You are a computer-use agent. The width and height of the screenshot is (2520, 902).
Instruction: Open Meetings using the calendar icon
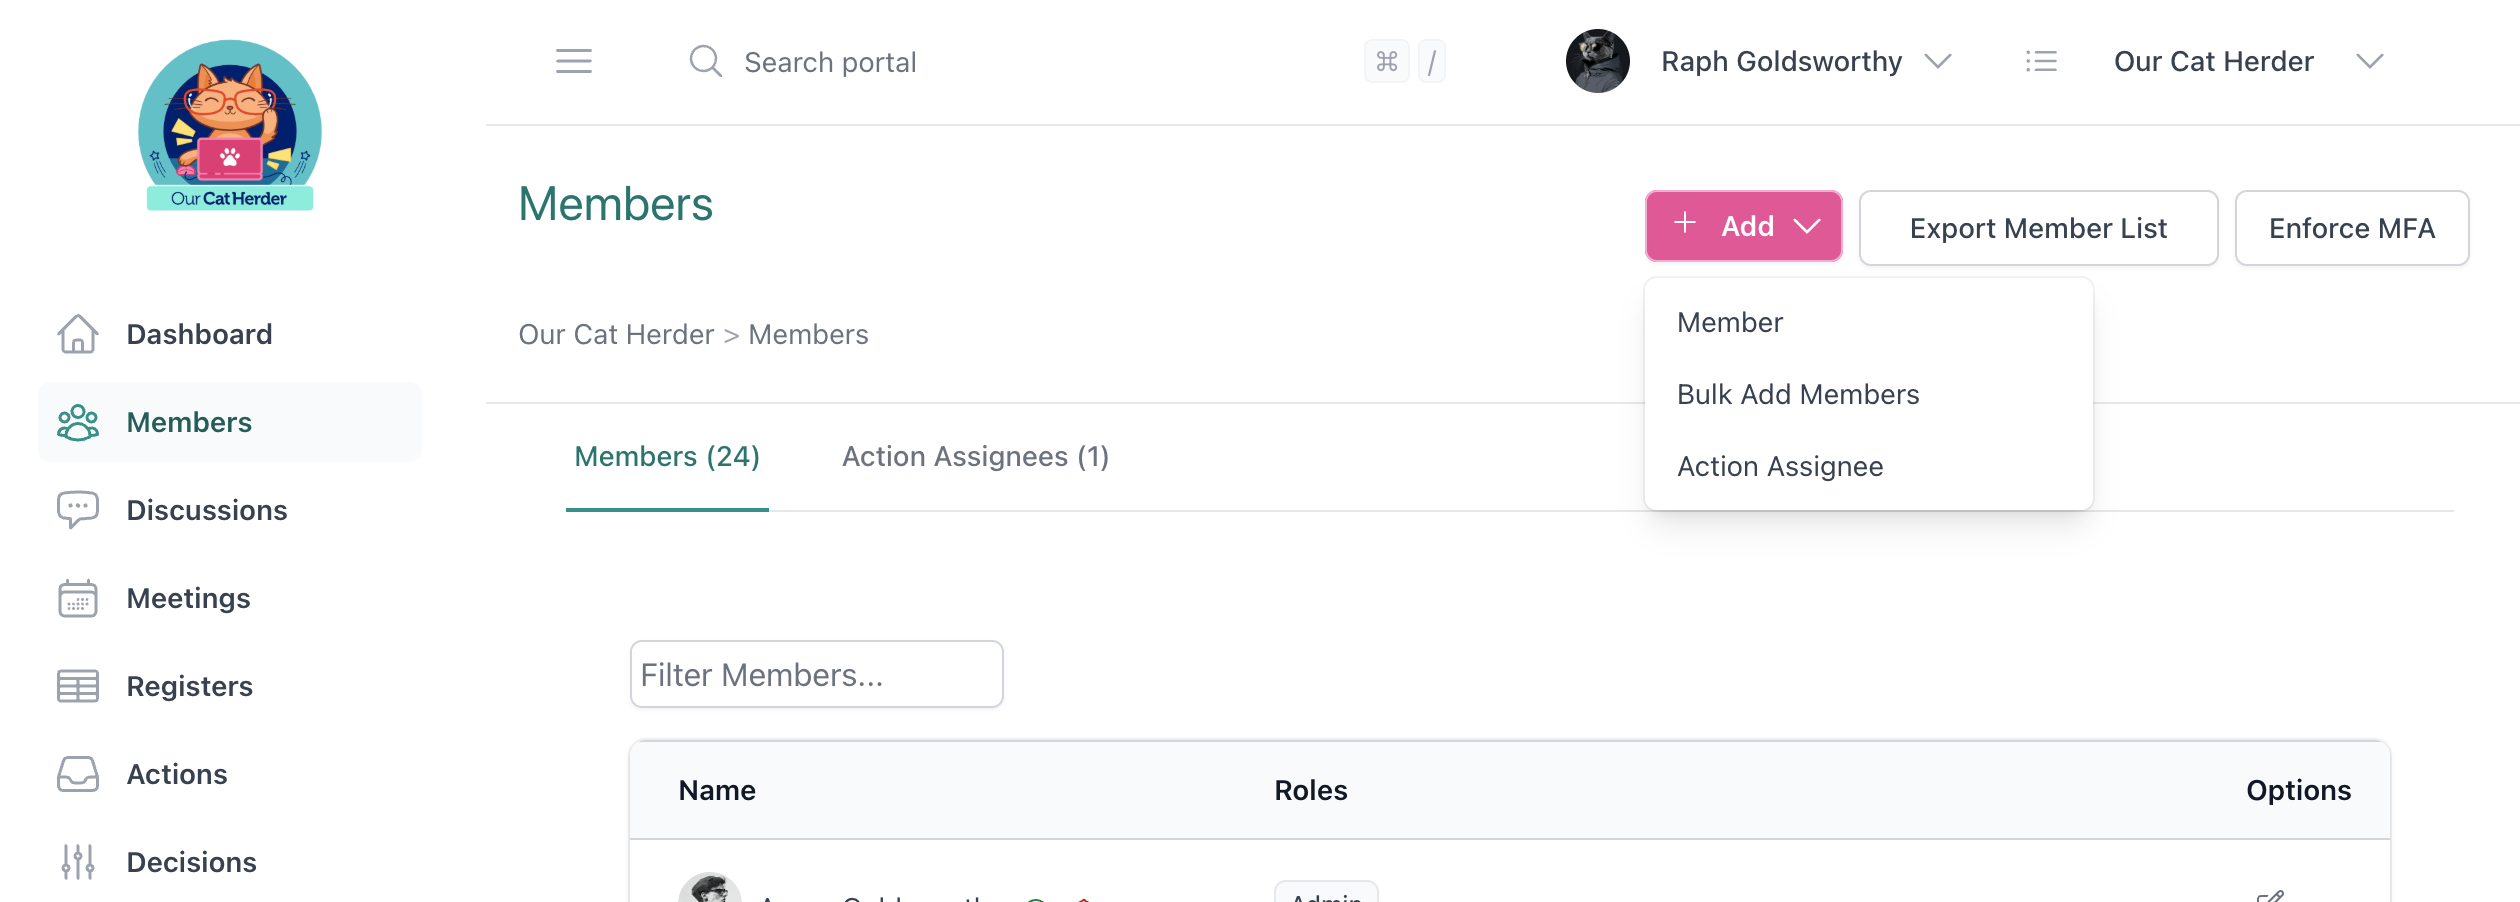click(x=78, y=598)
